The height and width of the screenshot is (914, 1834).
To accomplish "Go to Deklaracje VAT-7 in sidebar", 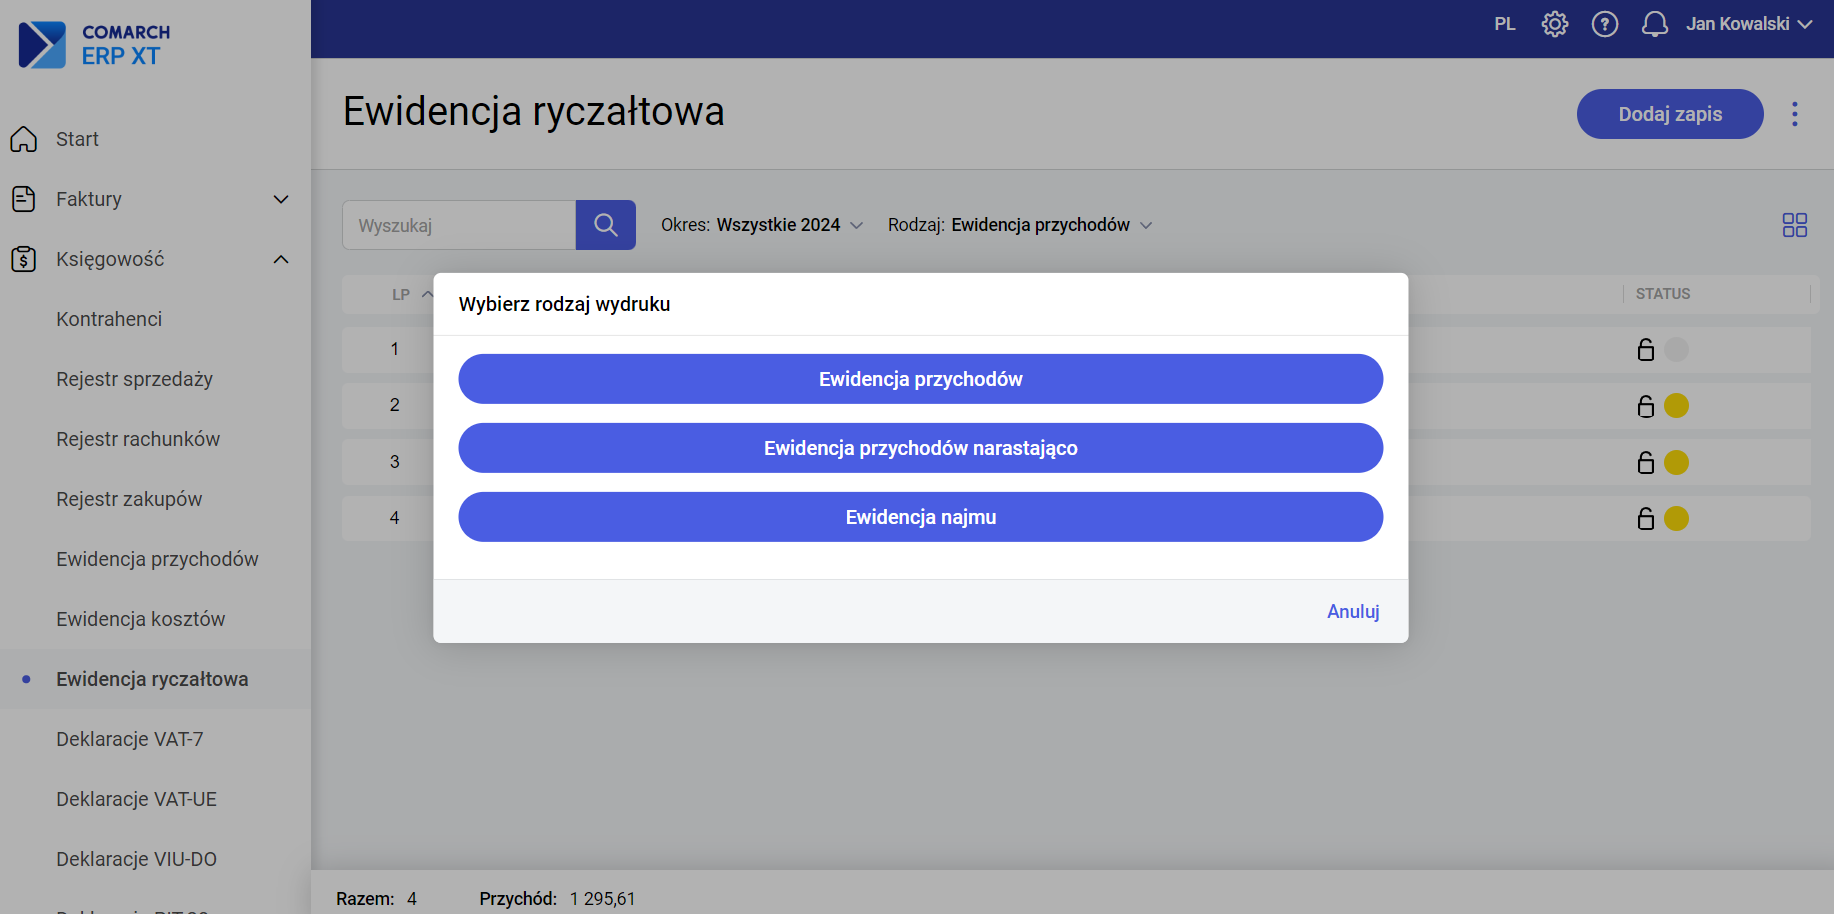I will click(x=129, y=739).
